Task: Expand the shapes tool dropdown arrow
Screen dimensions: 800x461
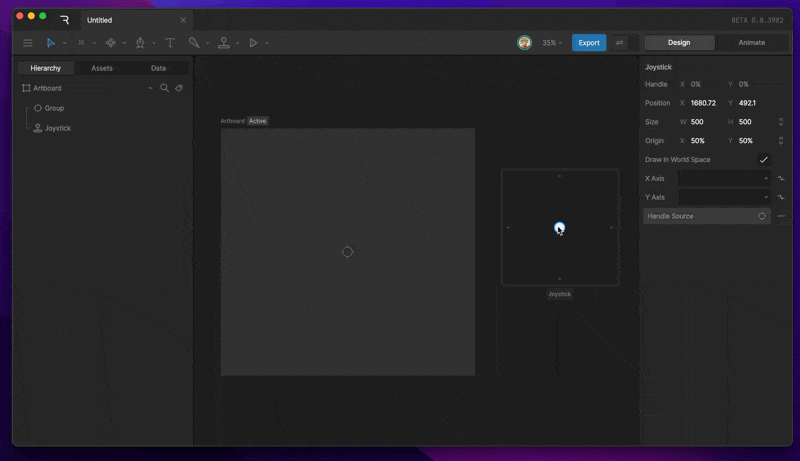Action: (124, 43)
